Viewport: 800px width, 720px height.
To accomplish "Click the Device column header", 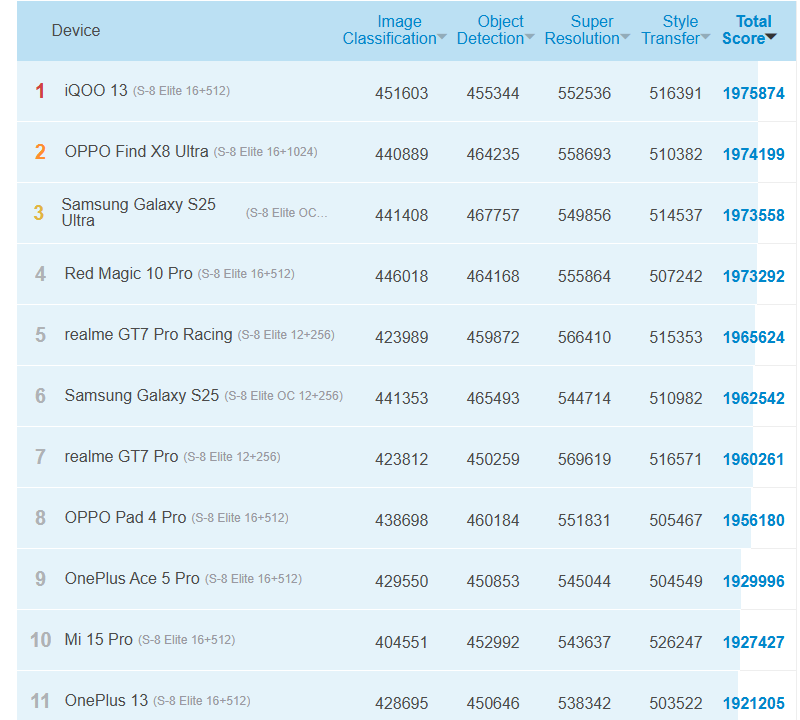I will point(76,31).
